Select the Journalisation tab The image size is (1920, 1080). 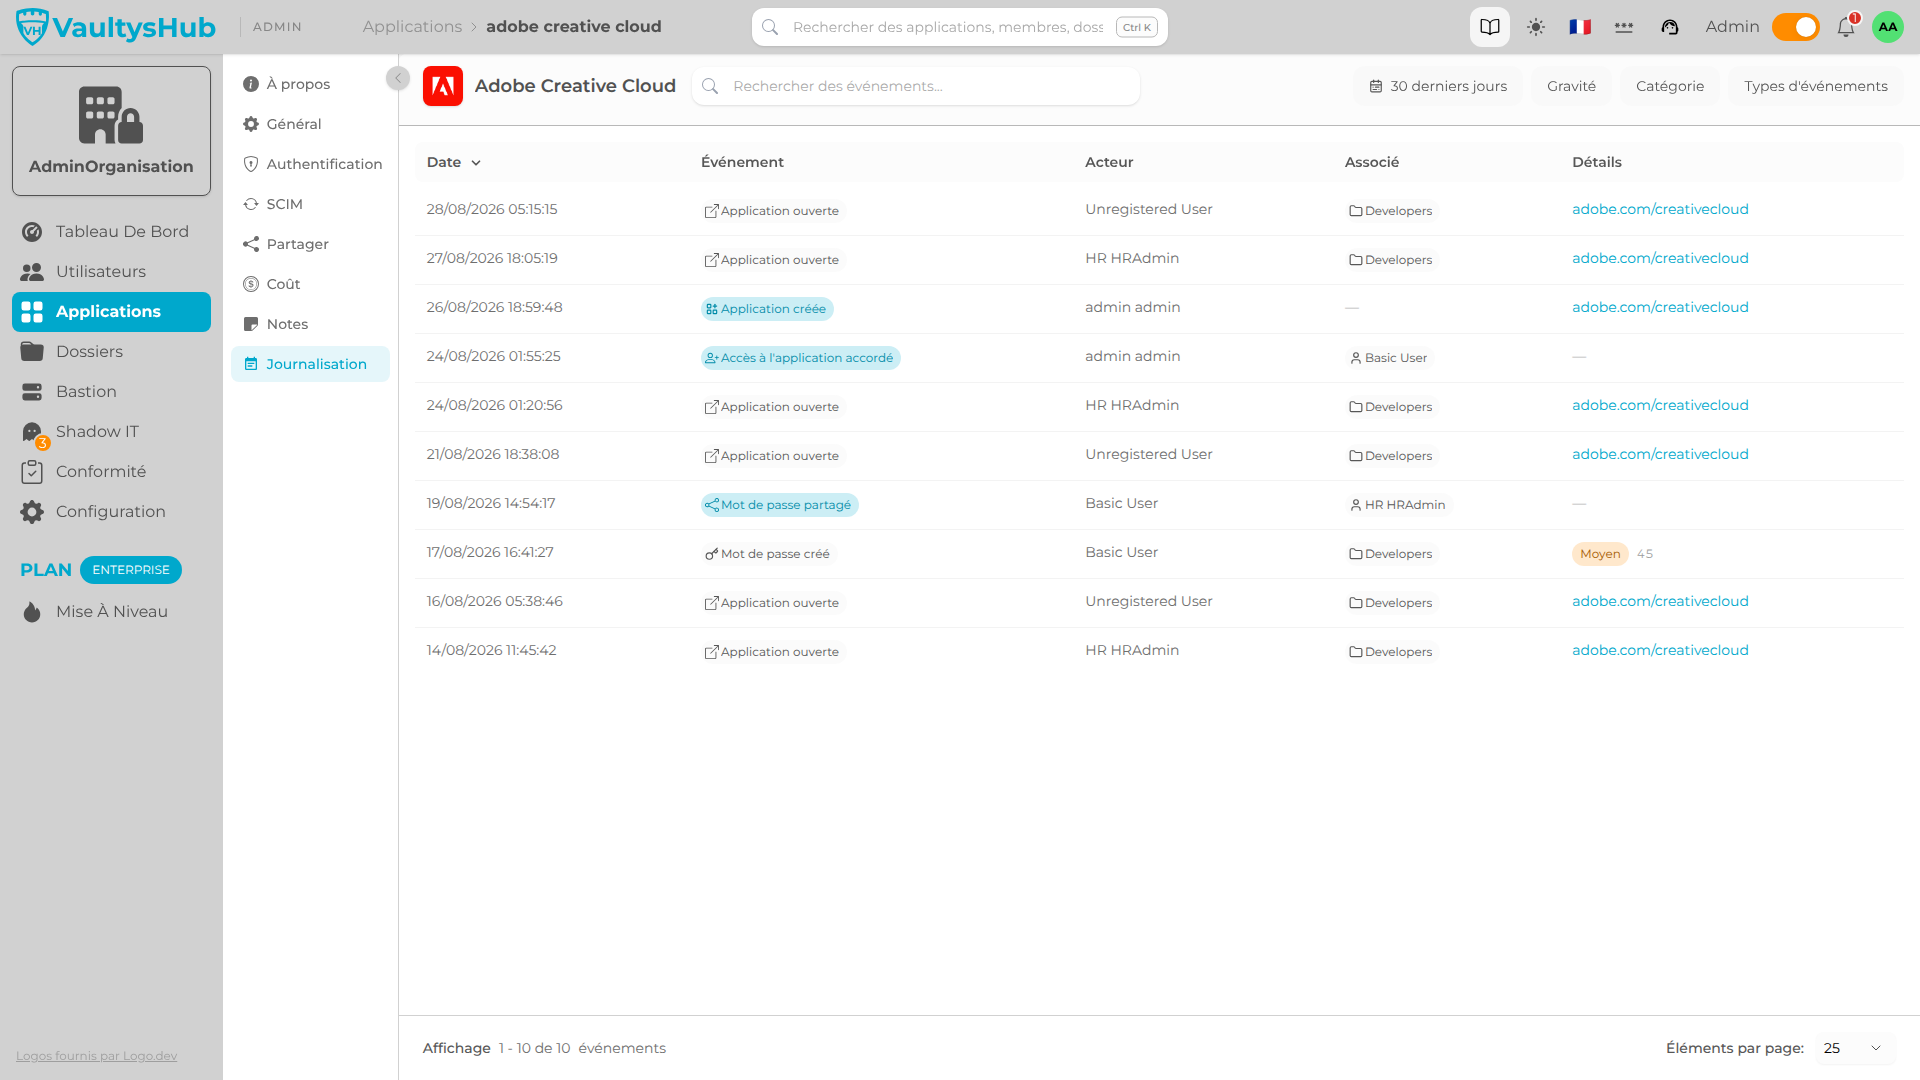310,364
